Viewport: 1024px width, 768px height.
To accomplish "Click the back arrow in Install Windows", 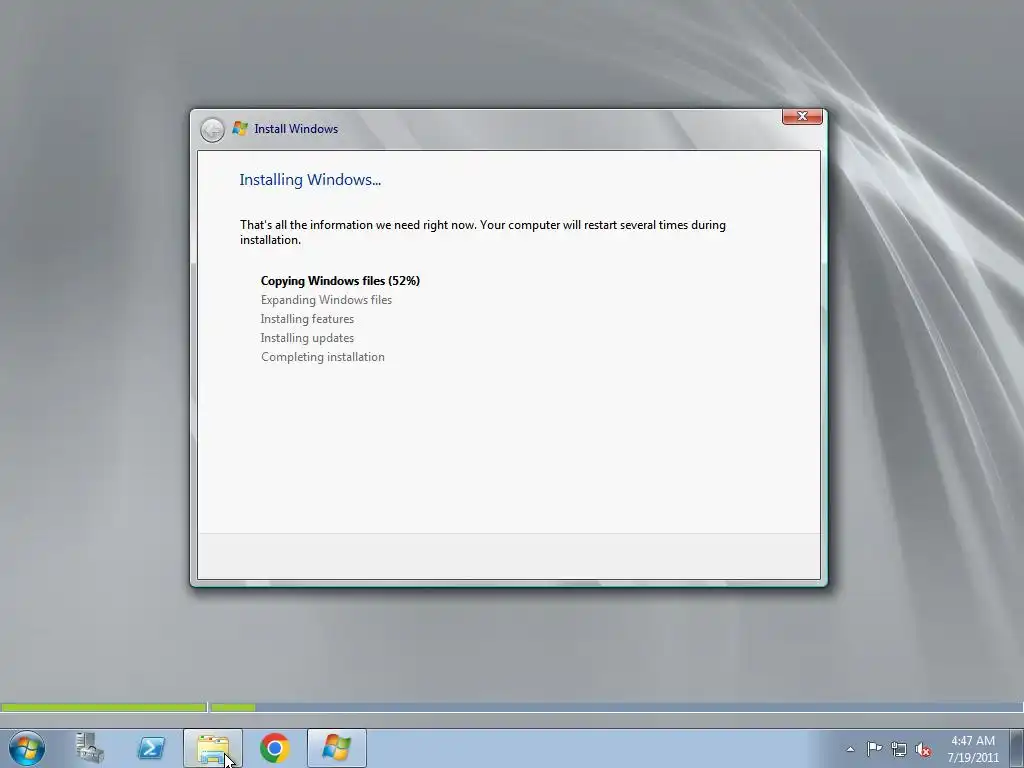I will [x=212, y=130].
